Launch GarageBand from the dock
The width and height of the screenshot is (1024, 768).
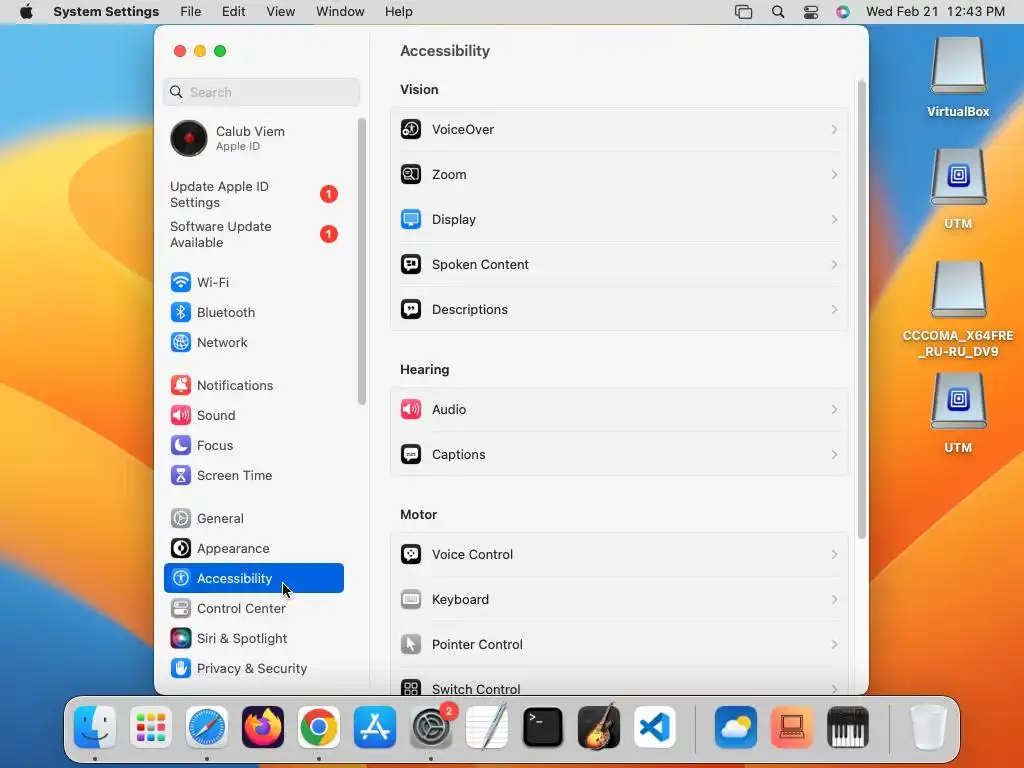(599, 727)
